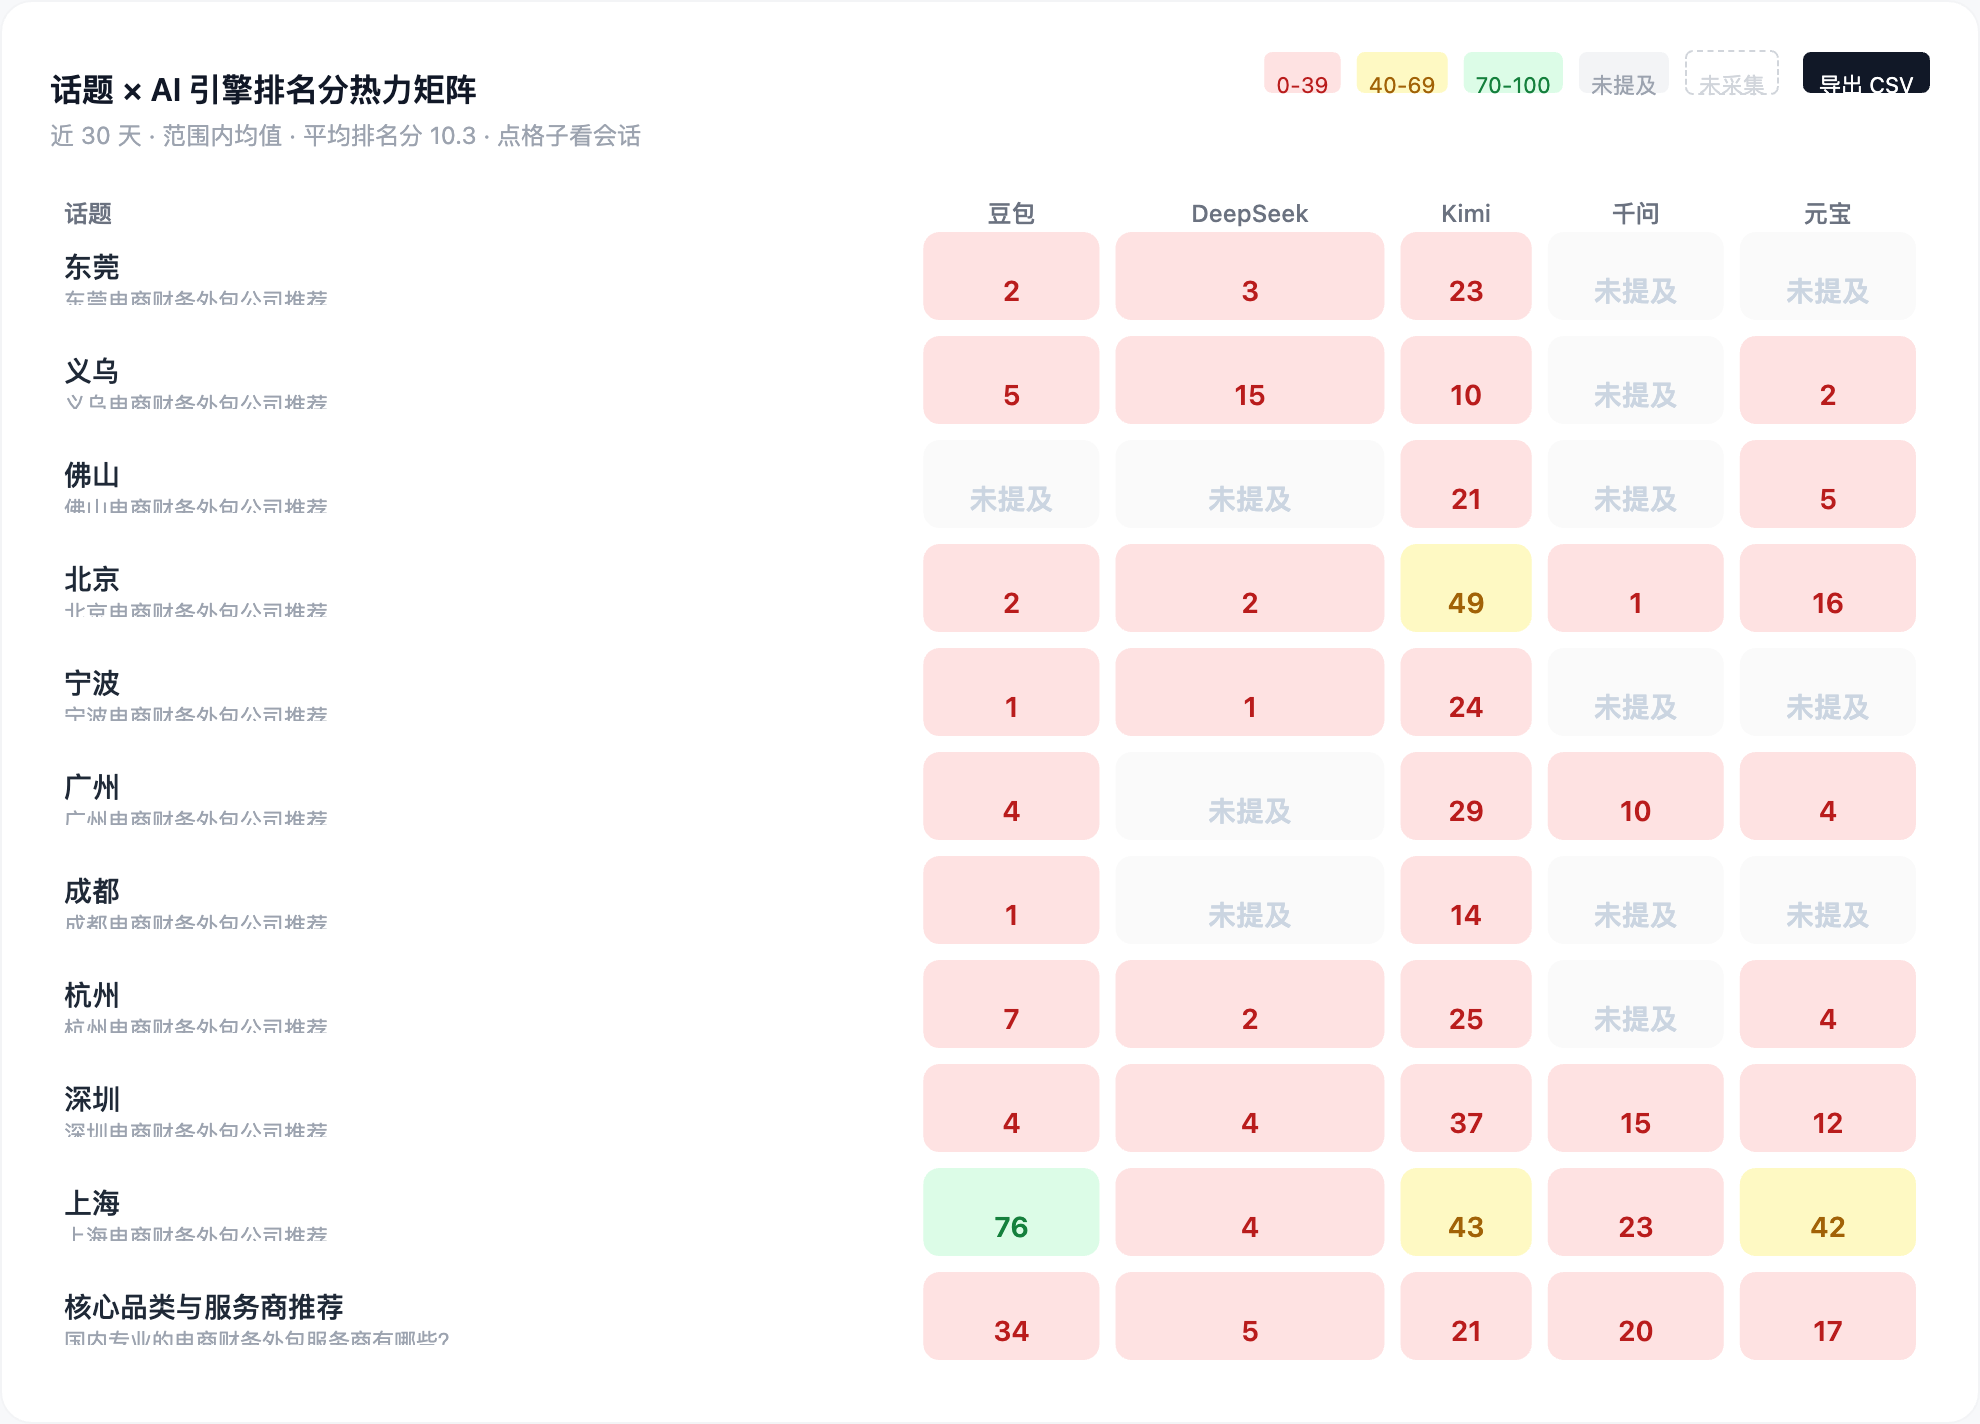Click the Kimi column header
The image size is (1980, 1424).
[1465, 213]
